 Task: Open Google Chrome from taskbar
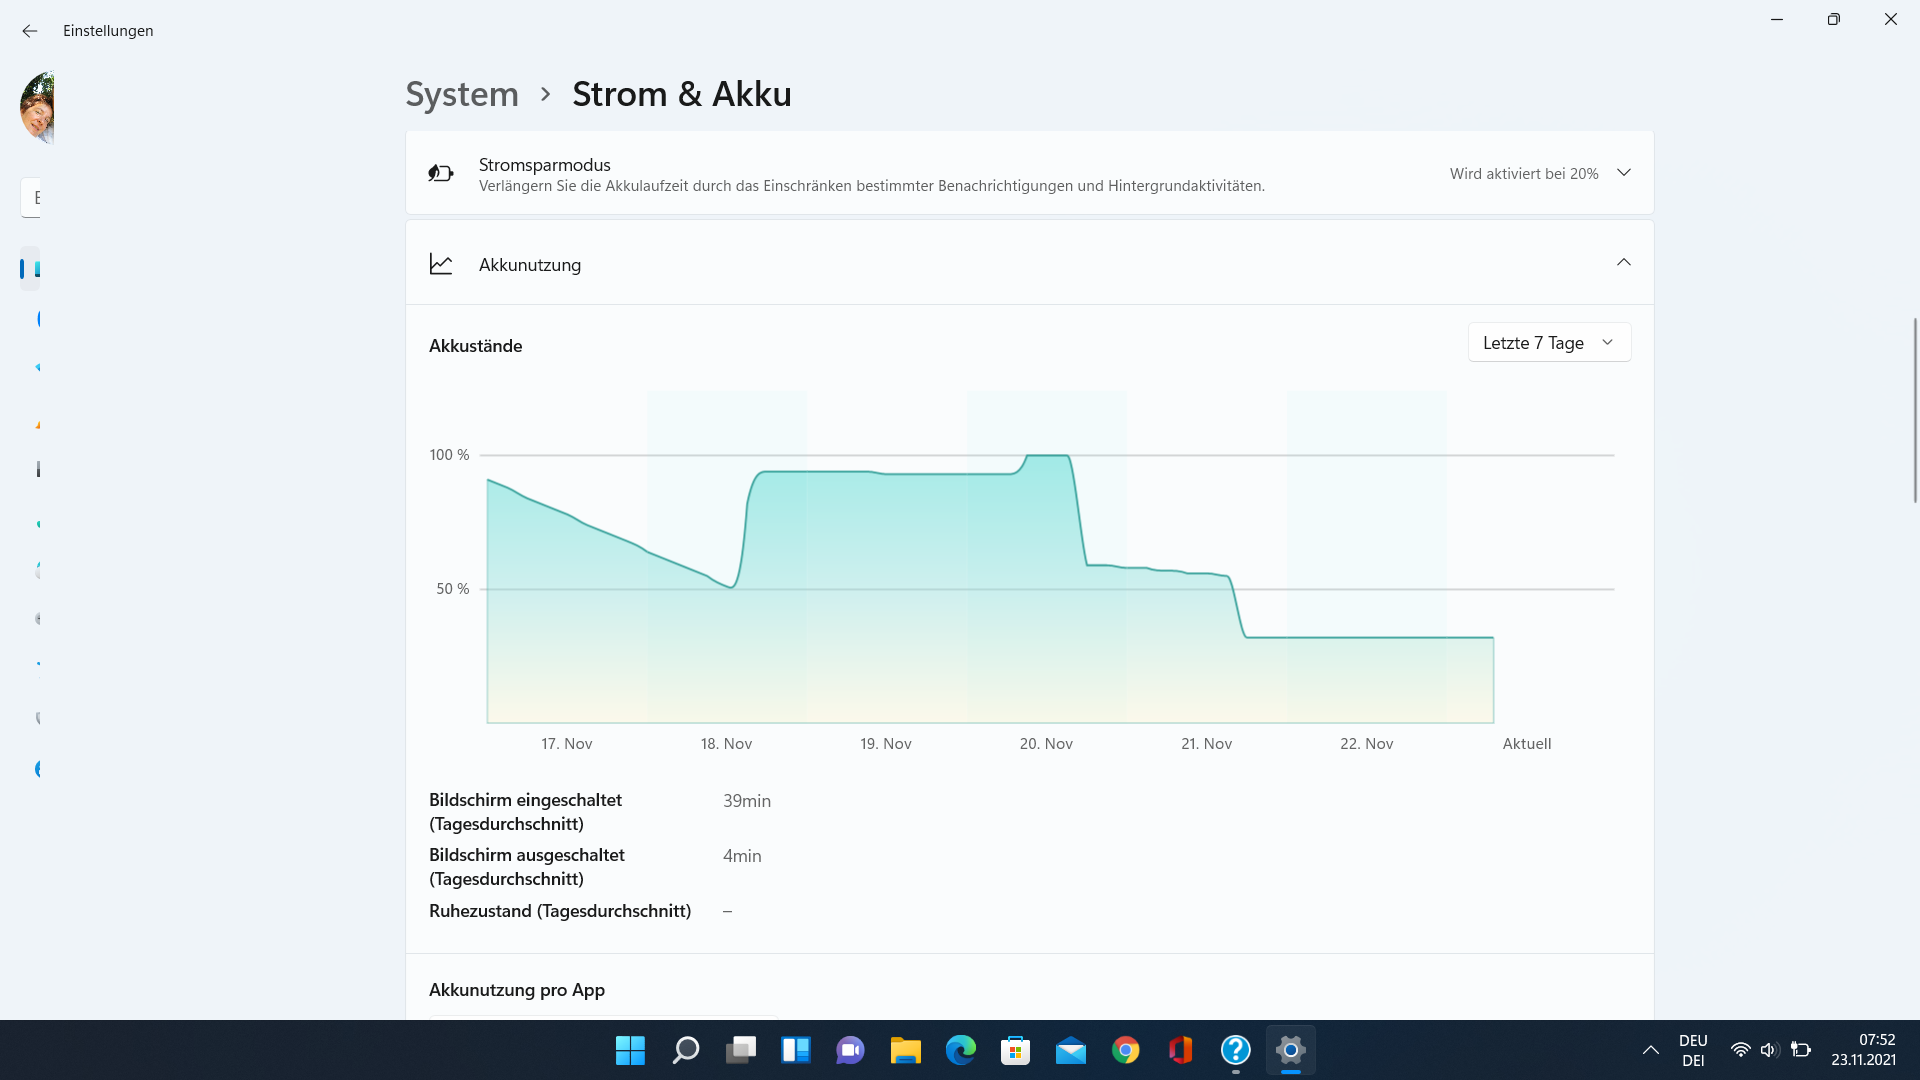(1126, 1050)
